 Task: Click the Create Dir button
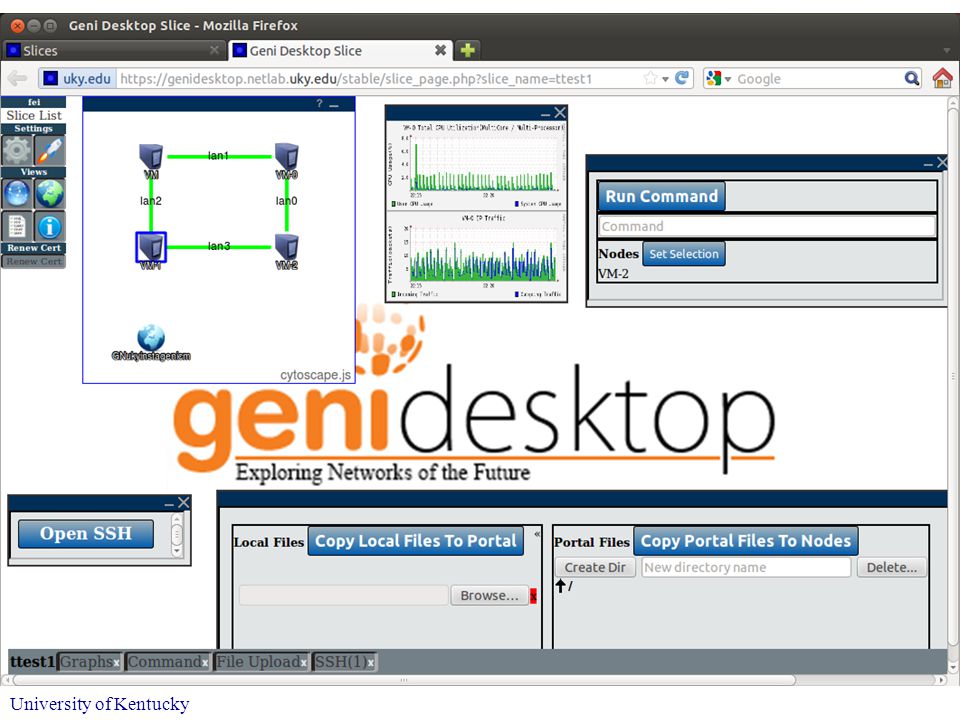595,568
